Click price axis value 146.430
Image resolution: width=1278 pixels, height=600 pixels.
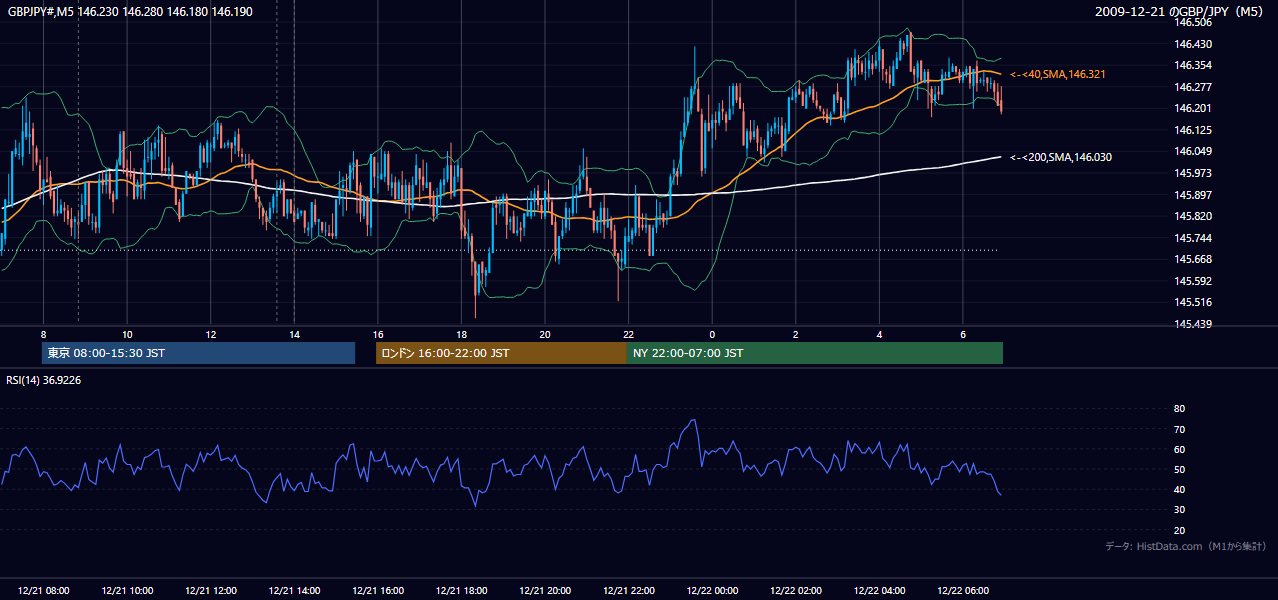click(1193, 44)
